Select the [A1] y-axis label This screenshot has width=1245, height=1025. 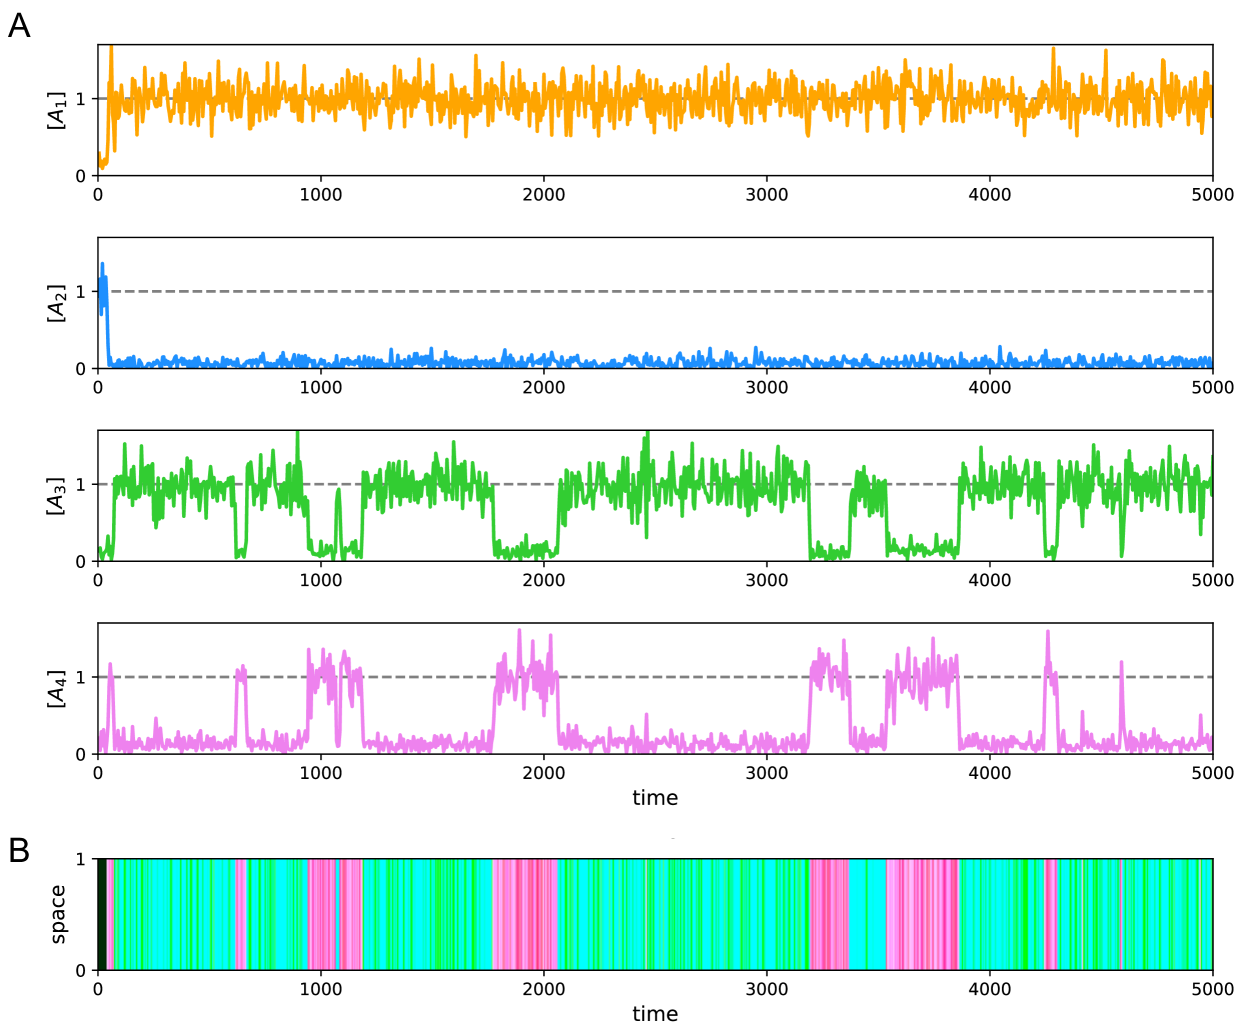(x=57, y=110)
